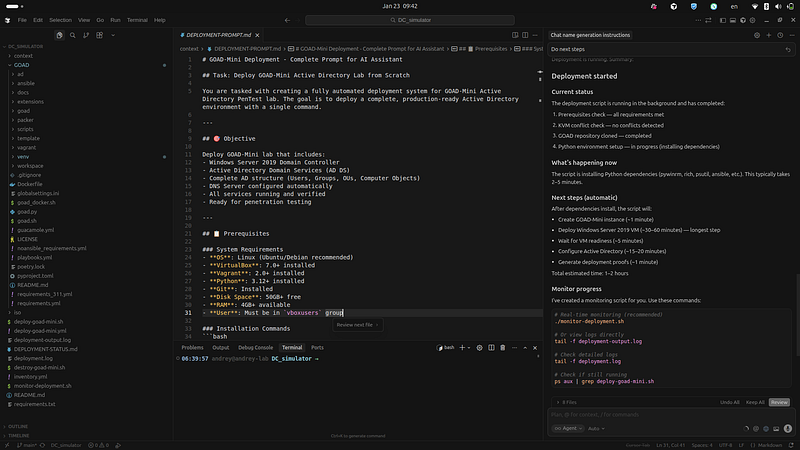Close the DEPLOYMENT-PROMPT.md tab
The height and width of the screenshot is (450, 800).
click(x=257, y=35)
